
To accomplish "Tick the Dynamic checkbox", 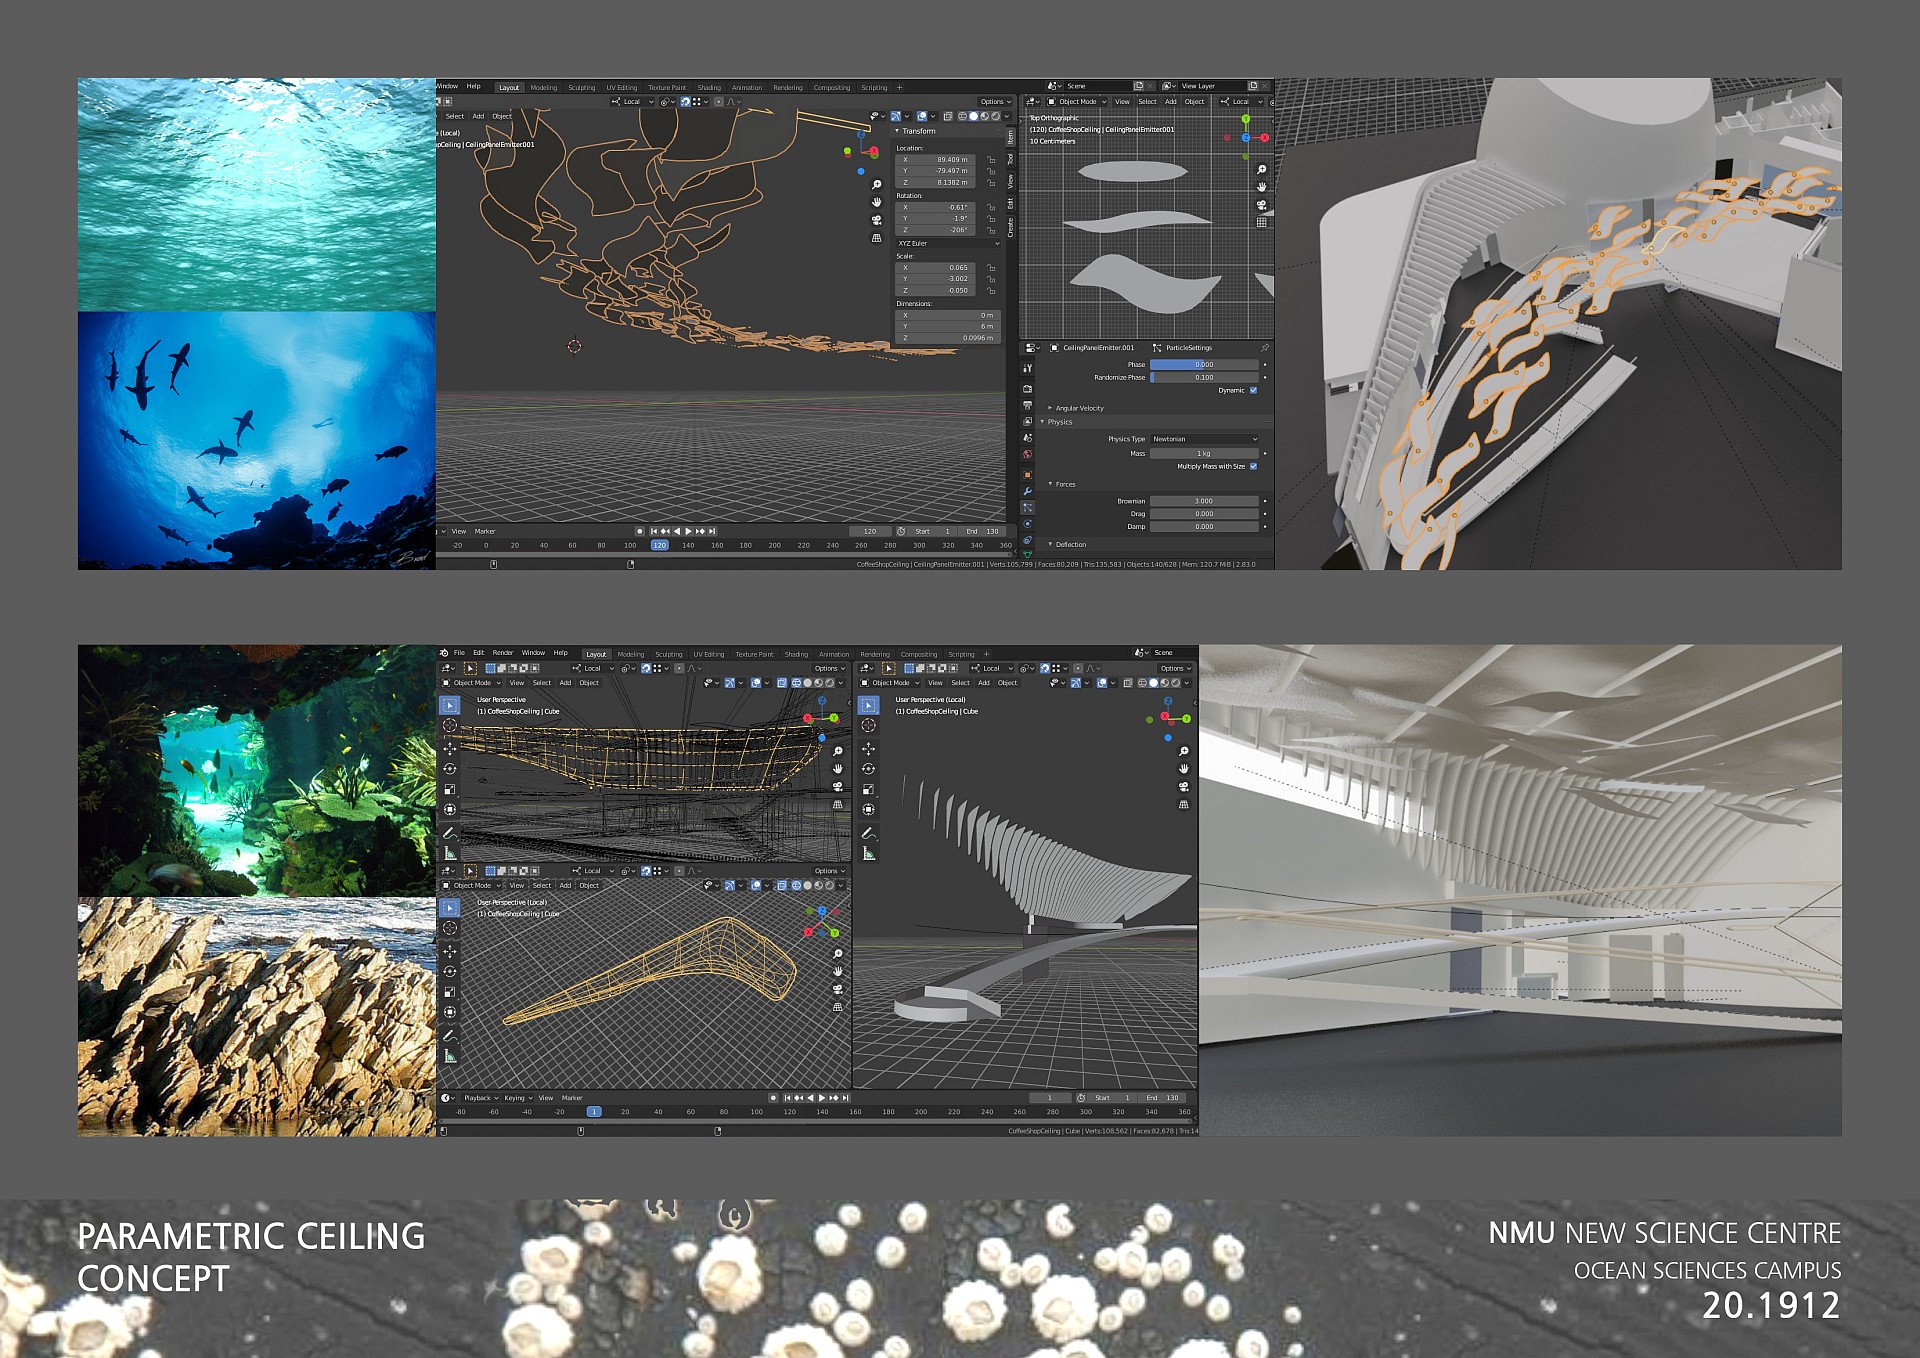I will pyautogui.click(x=1253, y=391).
